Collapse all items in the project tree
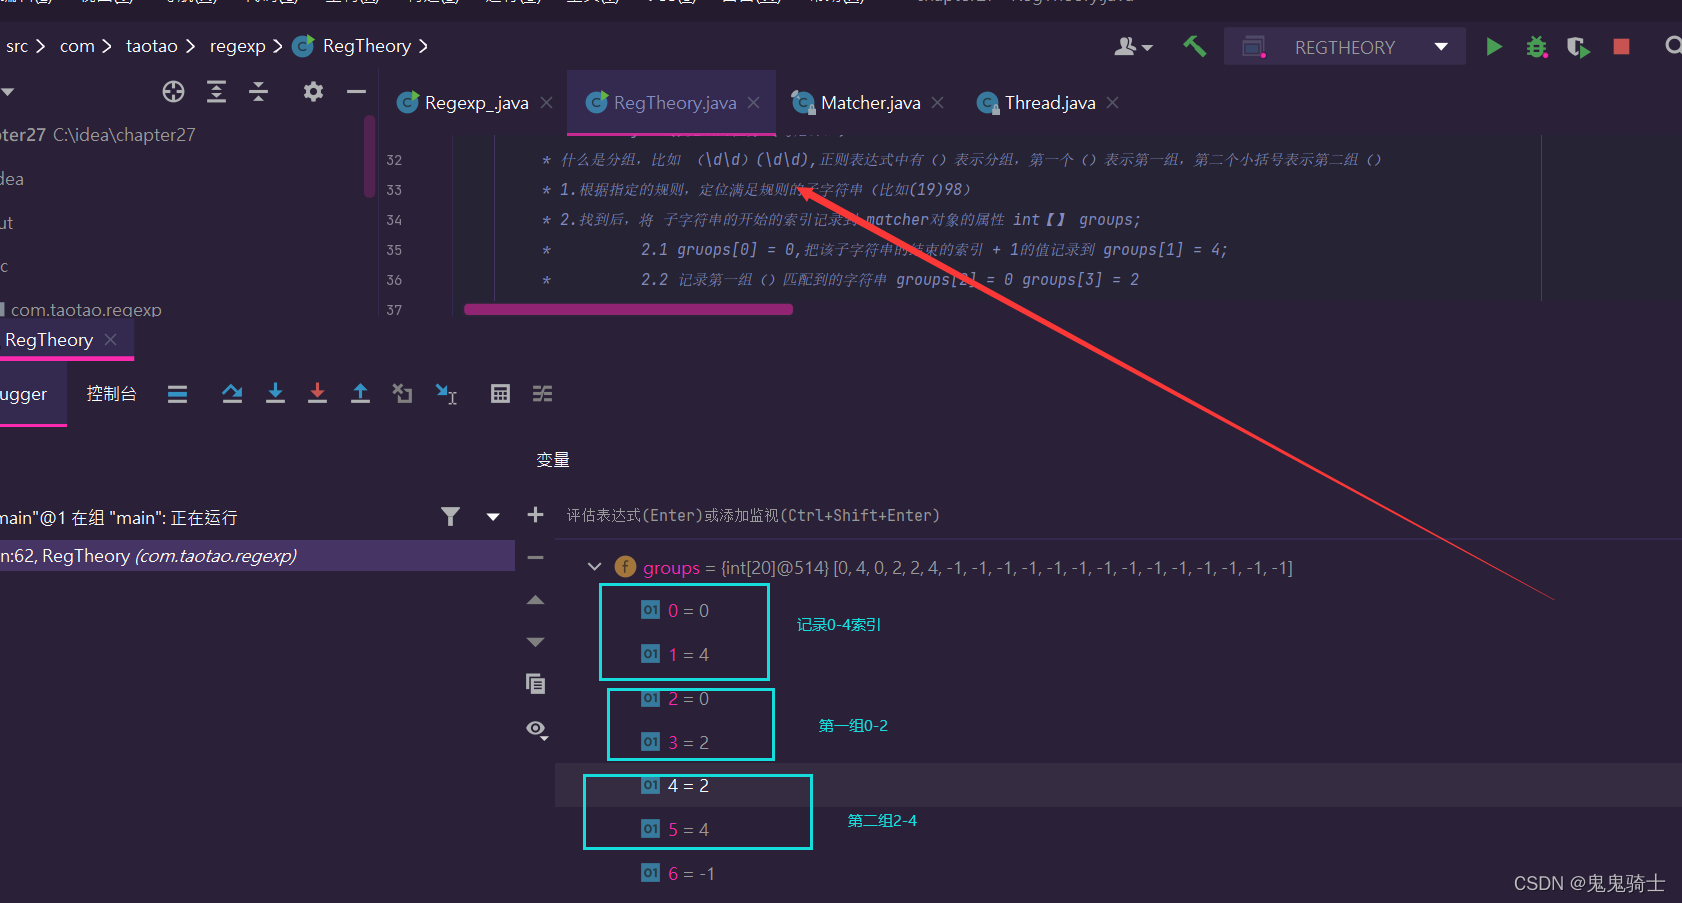This screenshot has height=903, width=1682. (x=259, y=92)
